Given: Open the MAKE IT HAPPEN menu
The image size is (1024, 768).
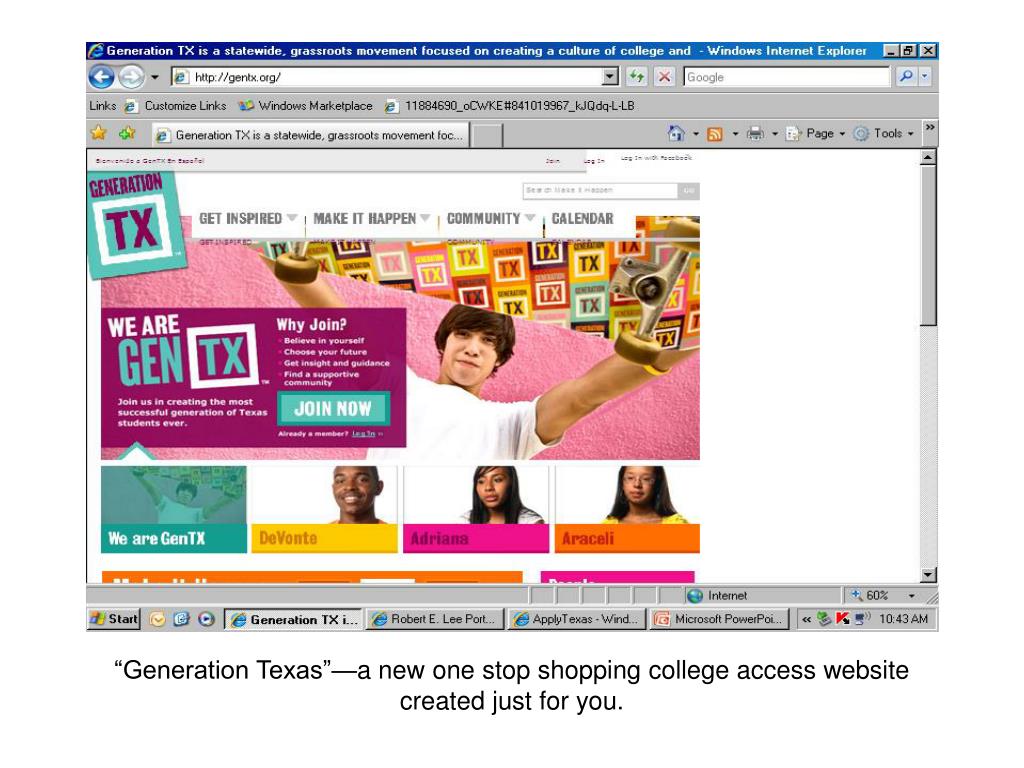Looking at the screenshot, I should click(371, 218).
